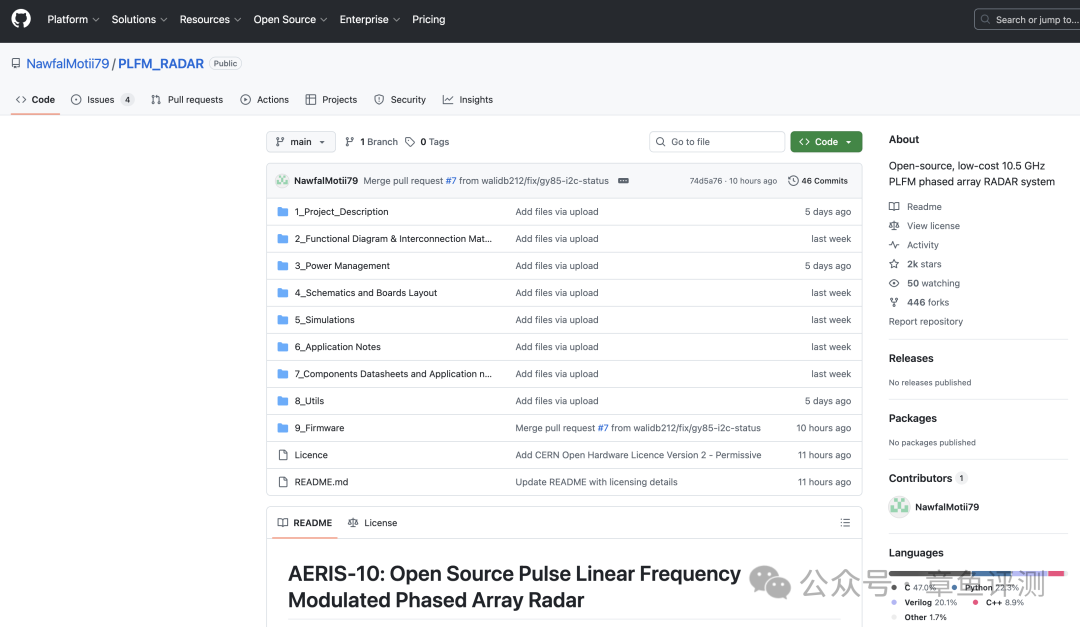1080x627 pixels.
Task: View the 2k stars link
Action: tap(924, 264)
